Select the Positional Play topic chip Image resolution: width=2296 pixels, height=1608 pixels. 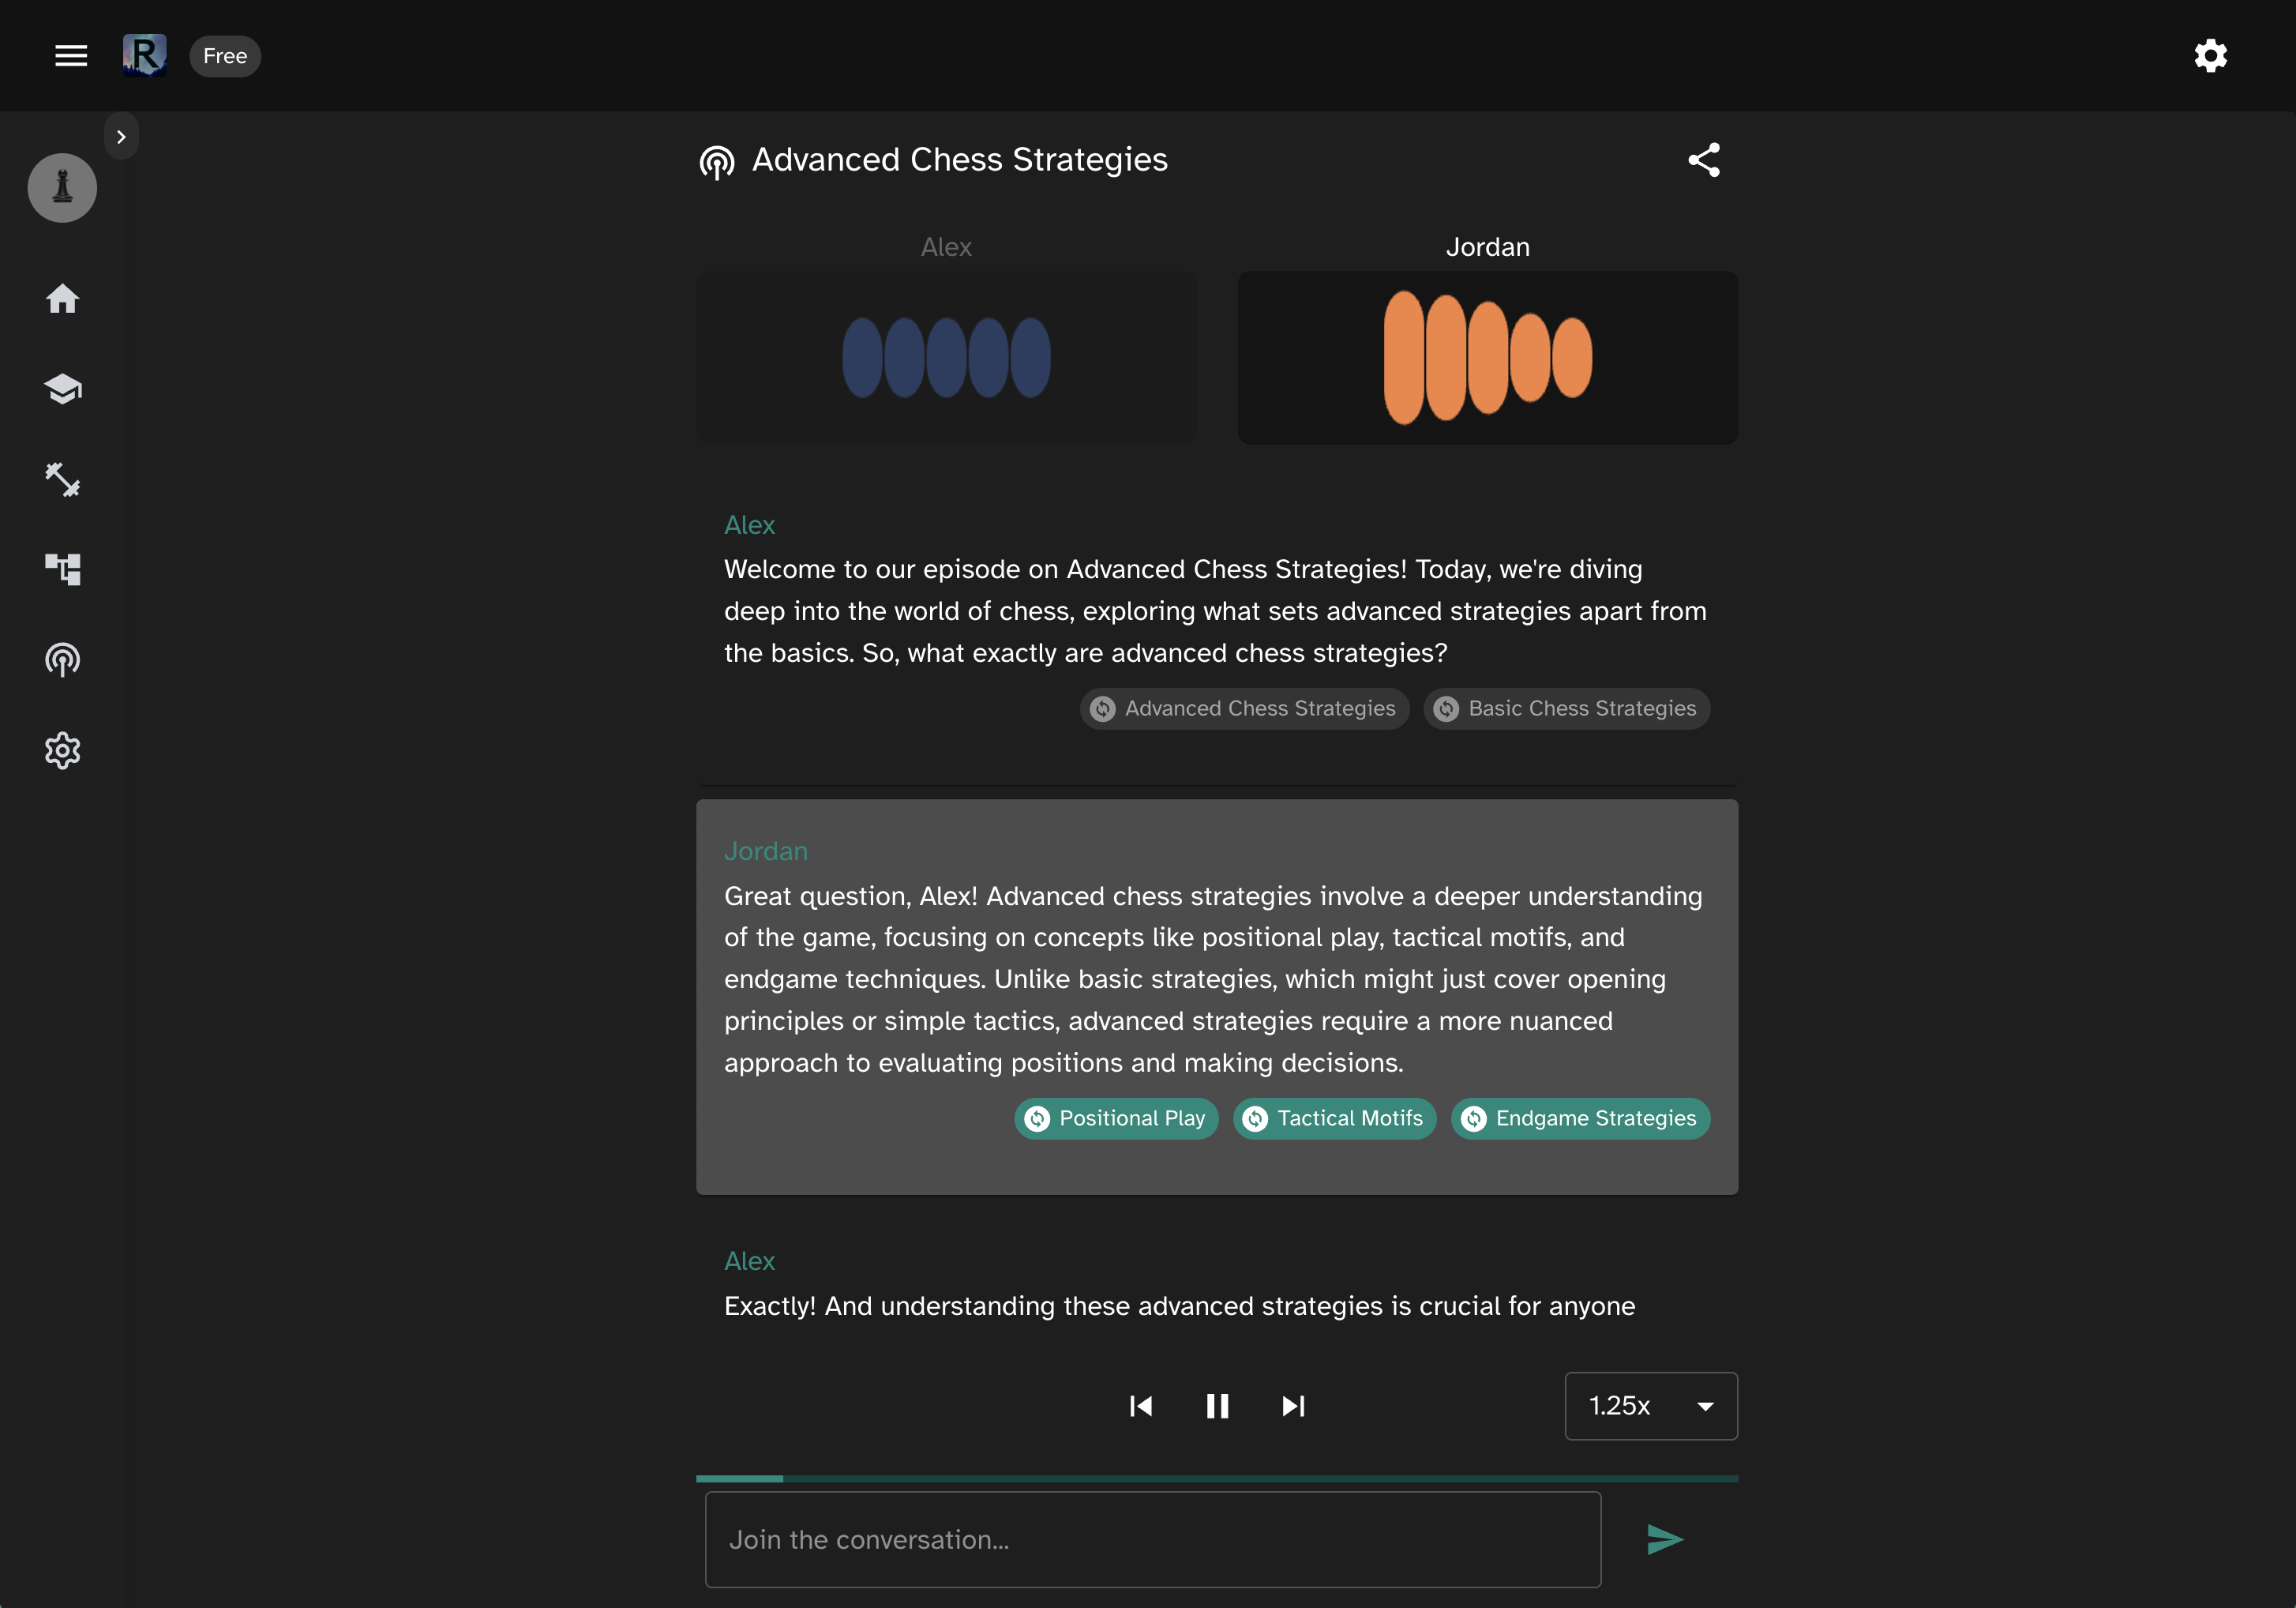click(x=1116, y=1118)
